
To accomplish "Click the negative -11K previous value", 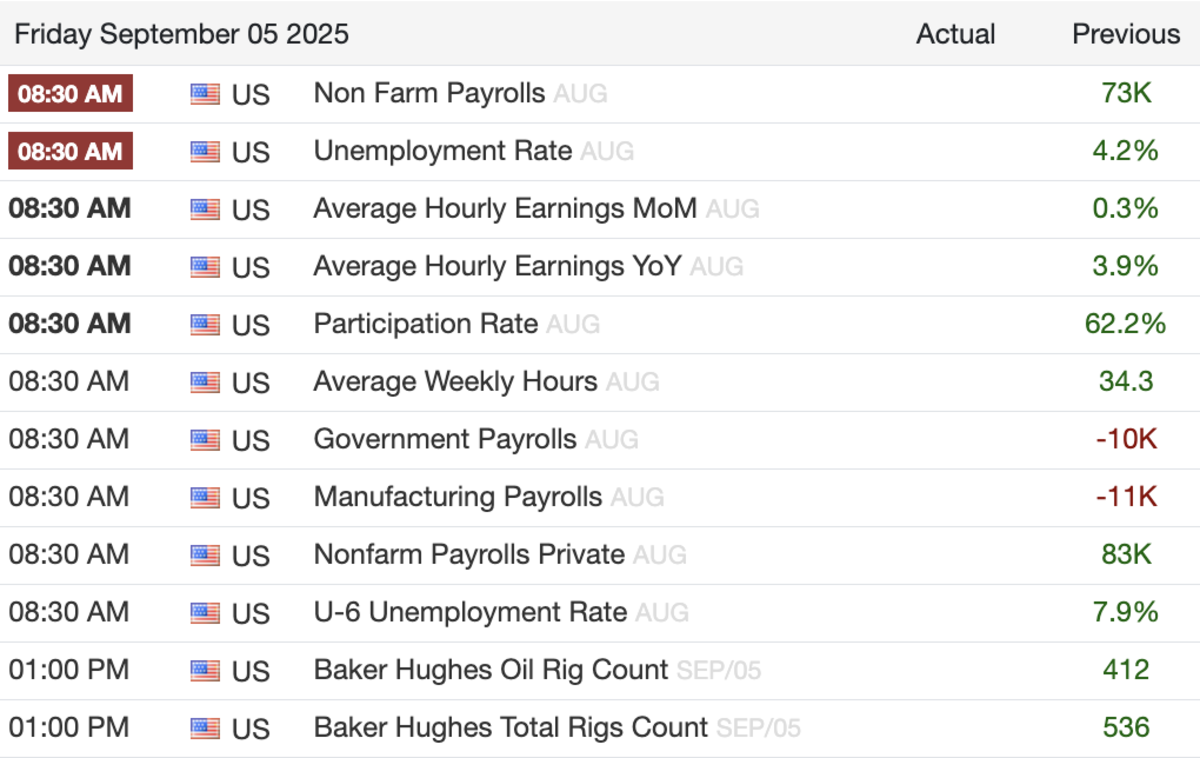I will click(1126, 497).
